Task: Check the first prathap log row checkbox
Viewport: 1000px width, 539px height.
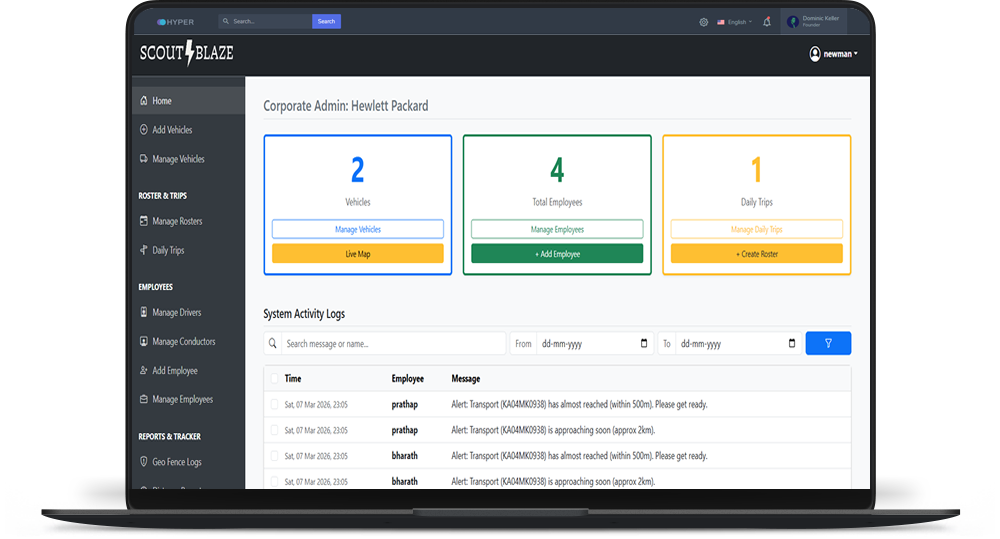Action: [275, 404]
